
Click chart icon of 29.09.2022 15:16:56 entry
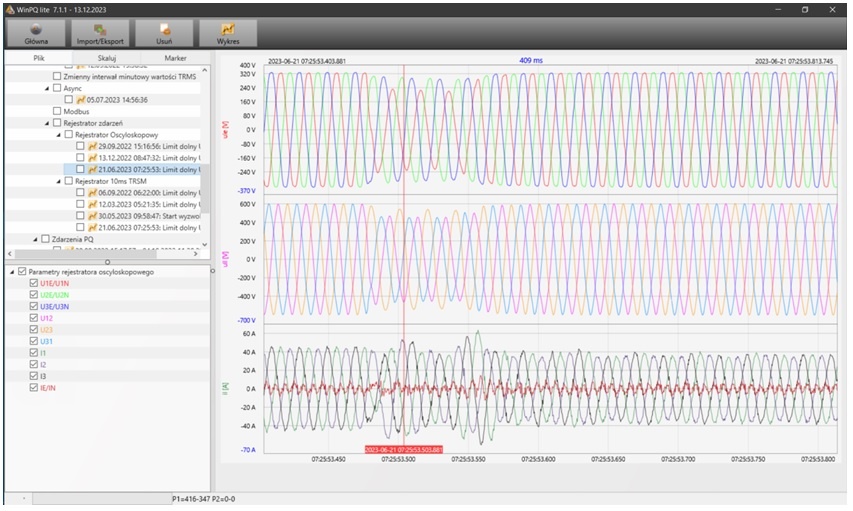92,146
